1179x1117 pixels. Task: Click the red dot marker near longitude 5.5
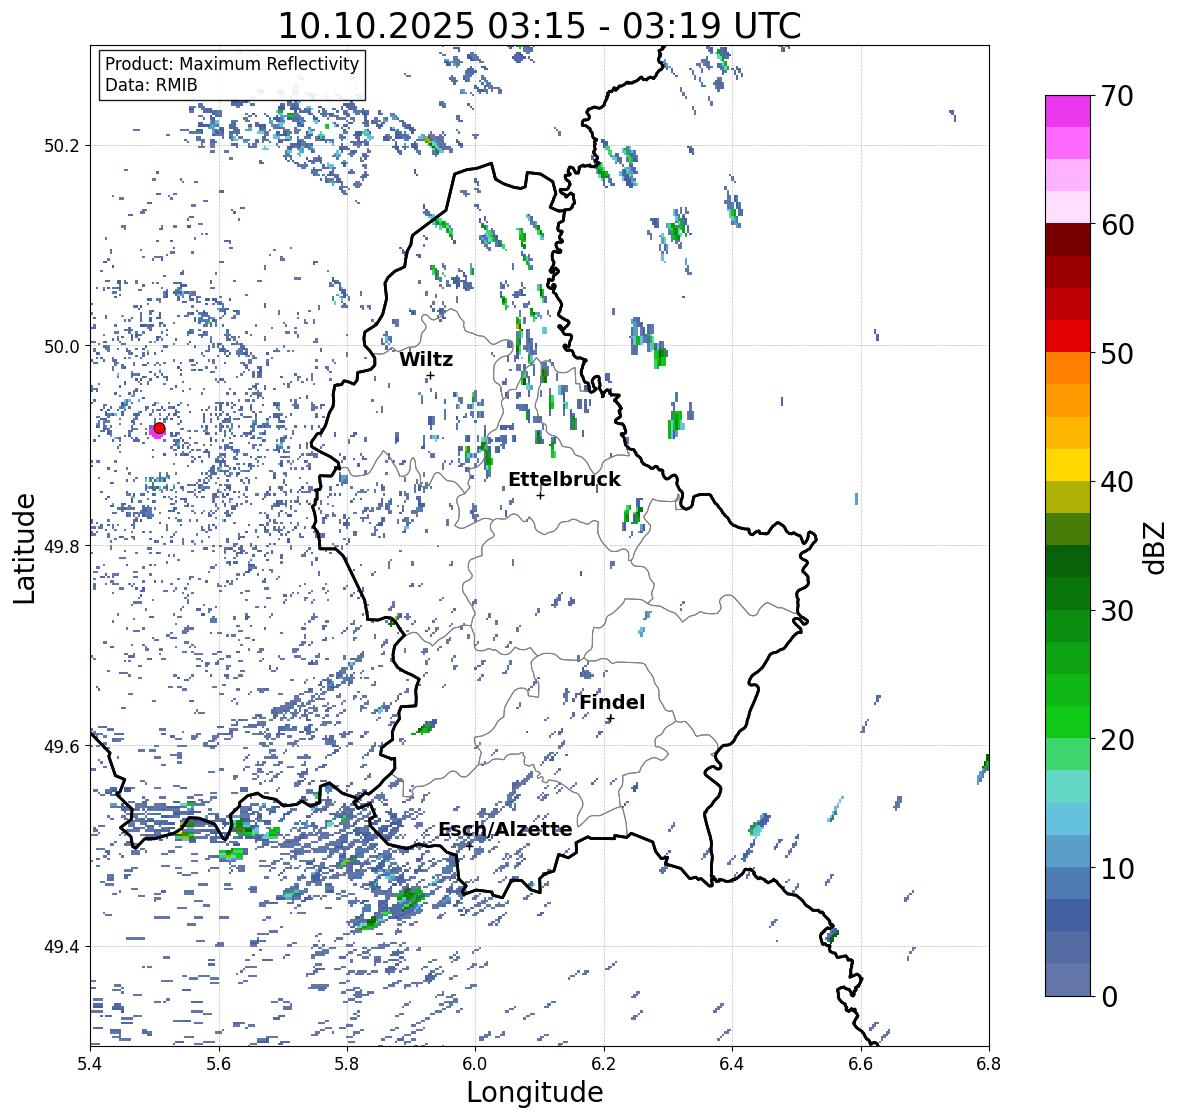[x=159, y=428]
